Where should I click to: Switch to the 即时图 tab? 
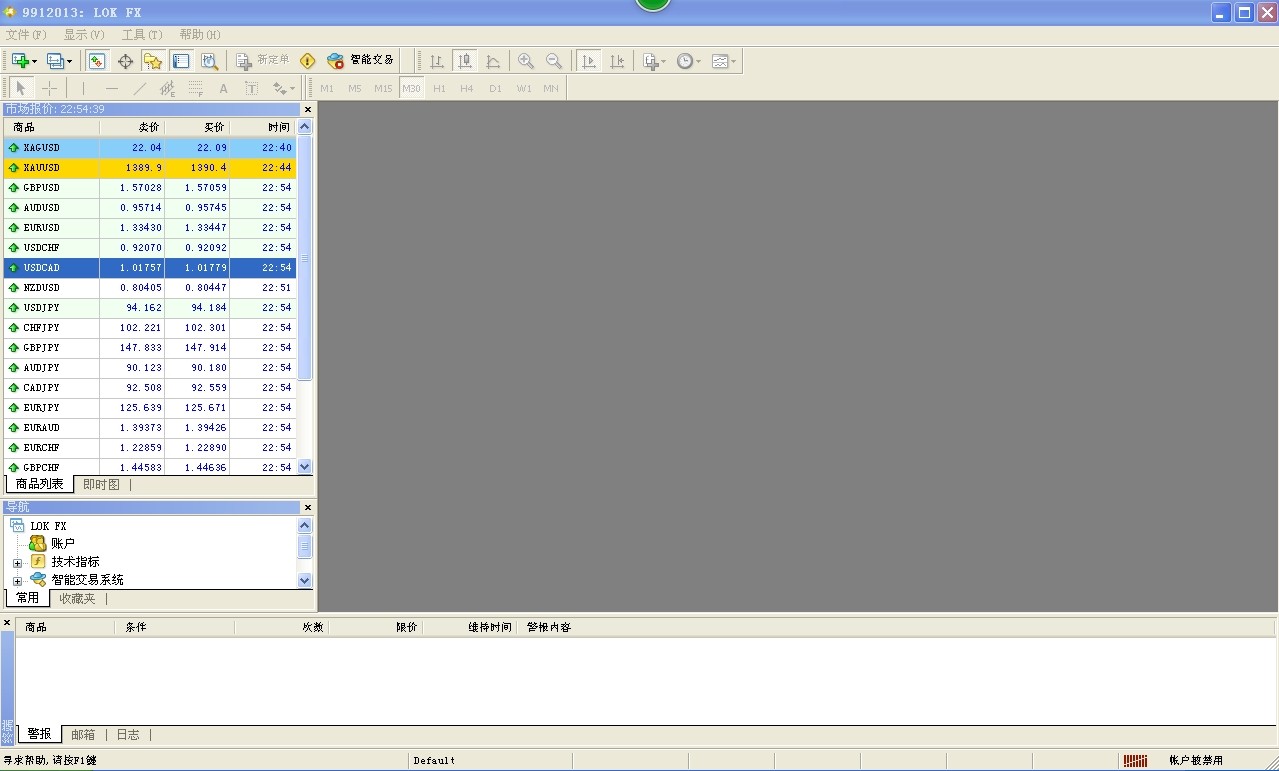coord(101,484)
